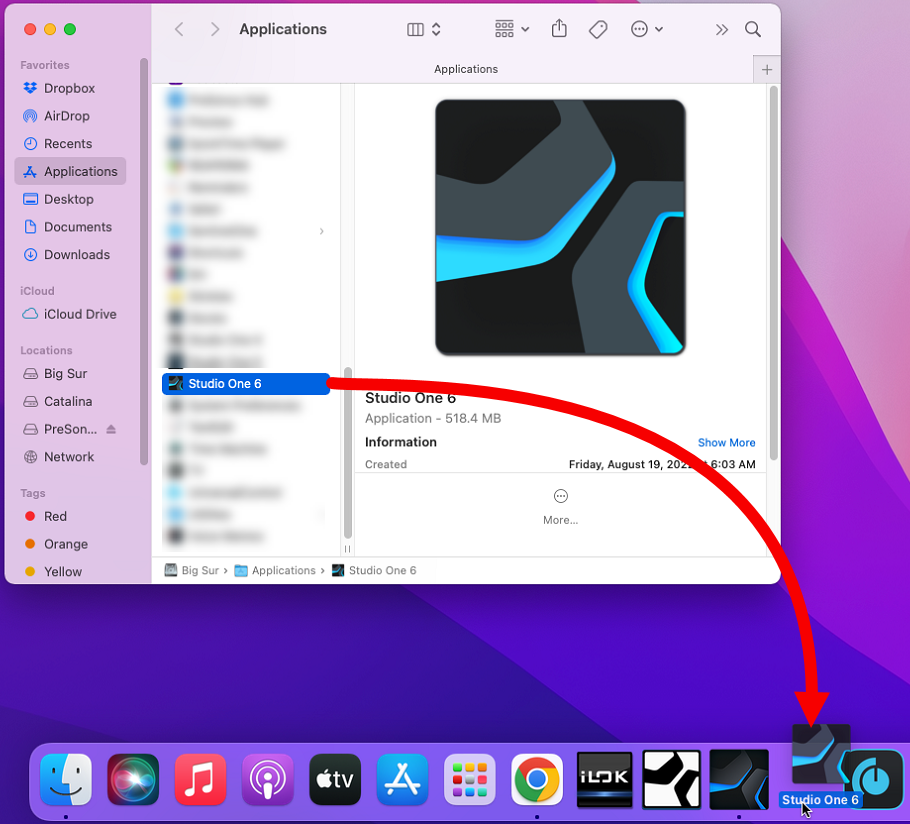Eject the PreSon... volume
The image size is (910, 824).
point(111,429)
